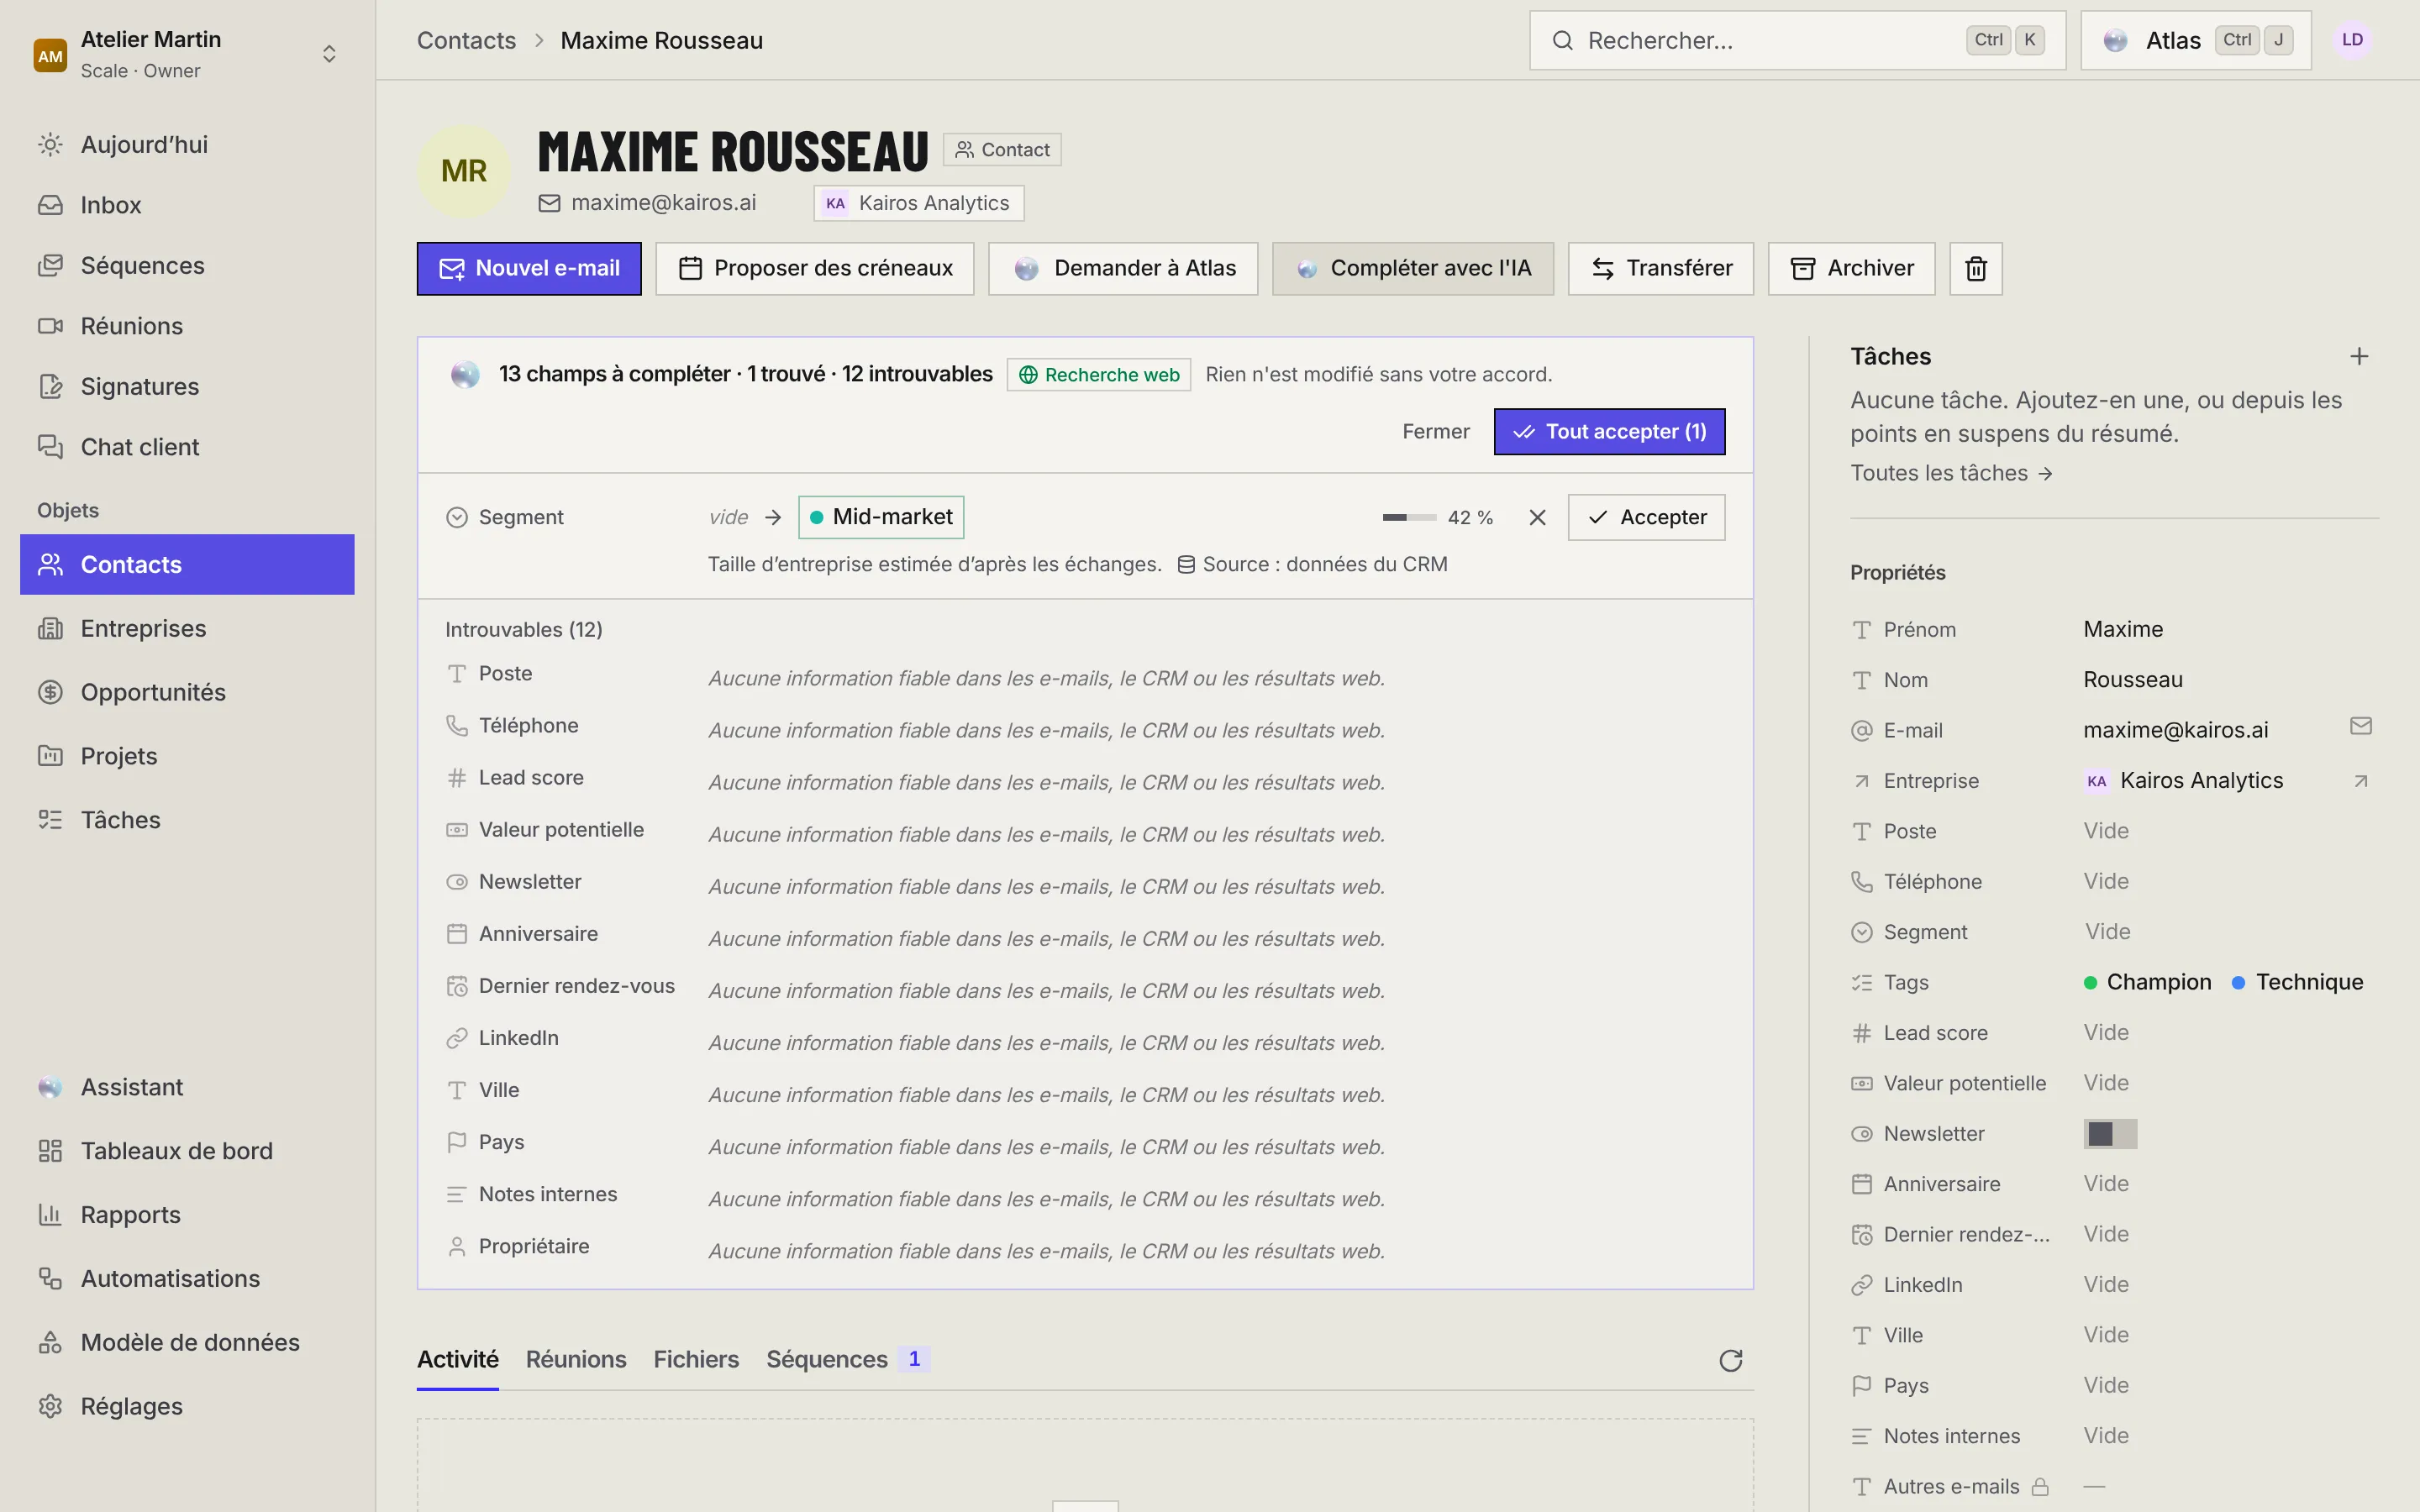This screenshot has width=2420, height=1512.
Task: Click the Contacts breadcrumb
Action: point(466,40)
